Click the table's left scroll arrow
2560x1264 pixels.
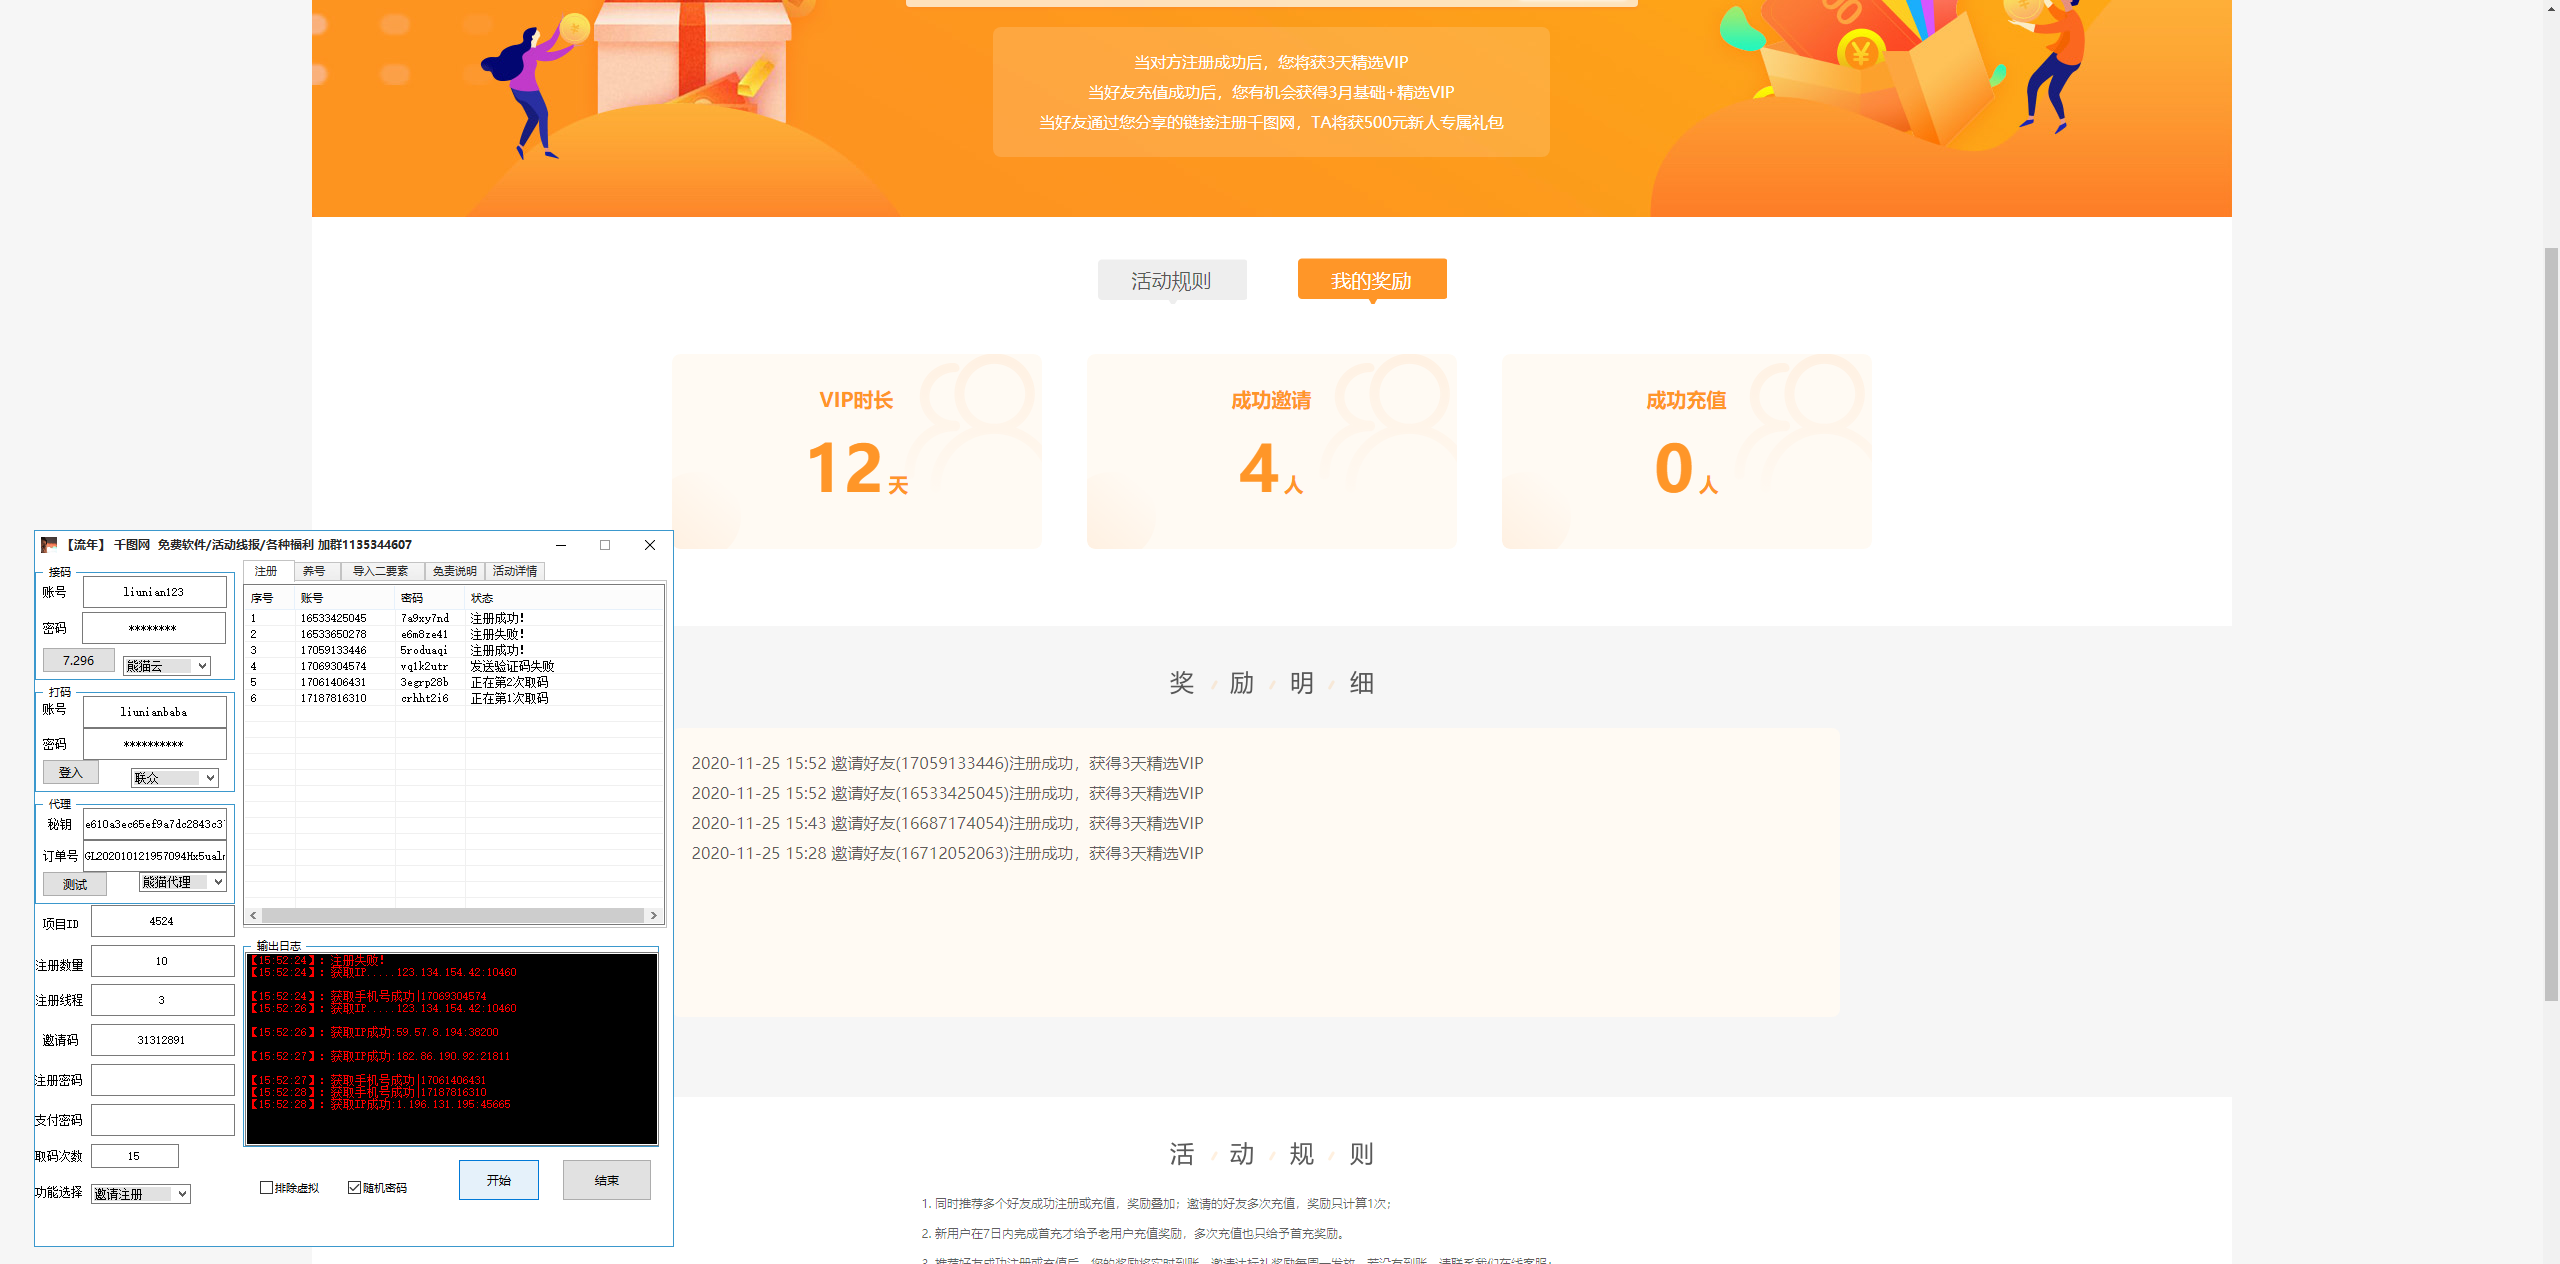254,915
